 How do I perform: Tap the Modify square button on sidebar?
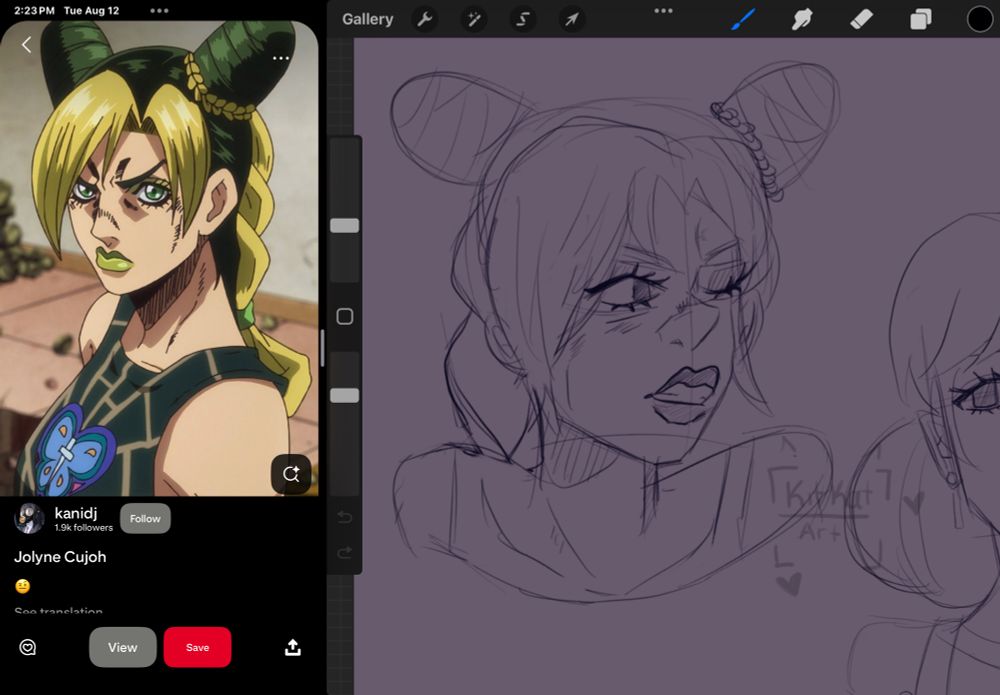click(344, 316)
